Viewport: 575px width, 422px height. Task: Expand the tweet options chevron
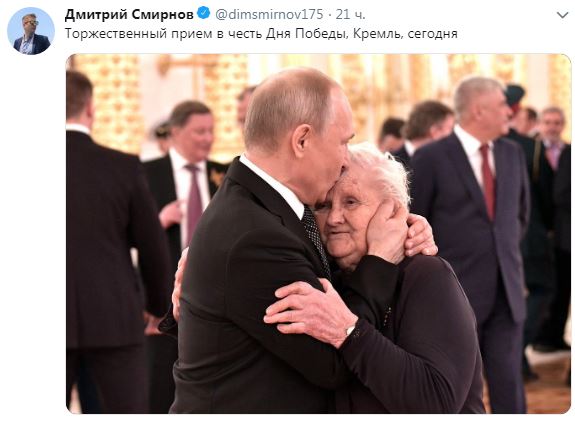point(562,15)
